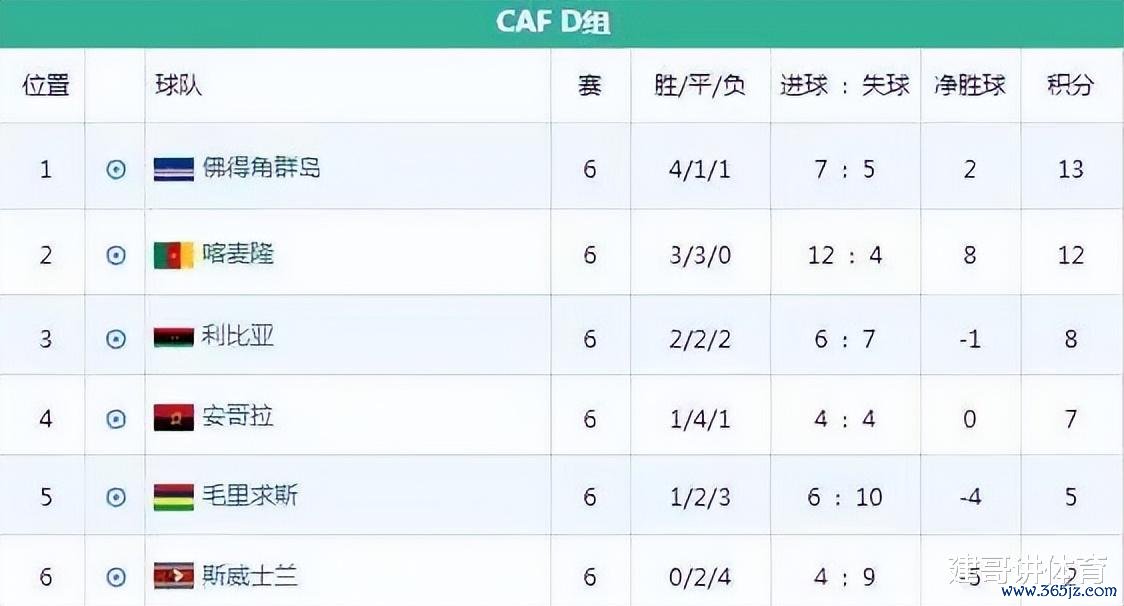This screenshot has width=1124, height=606.
Task: Click the 13 points cell for 佛得角群岛
Action: click(1070, 168)
